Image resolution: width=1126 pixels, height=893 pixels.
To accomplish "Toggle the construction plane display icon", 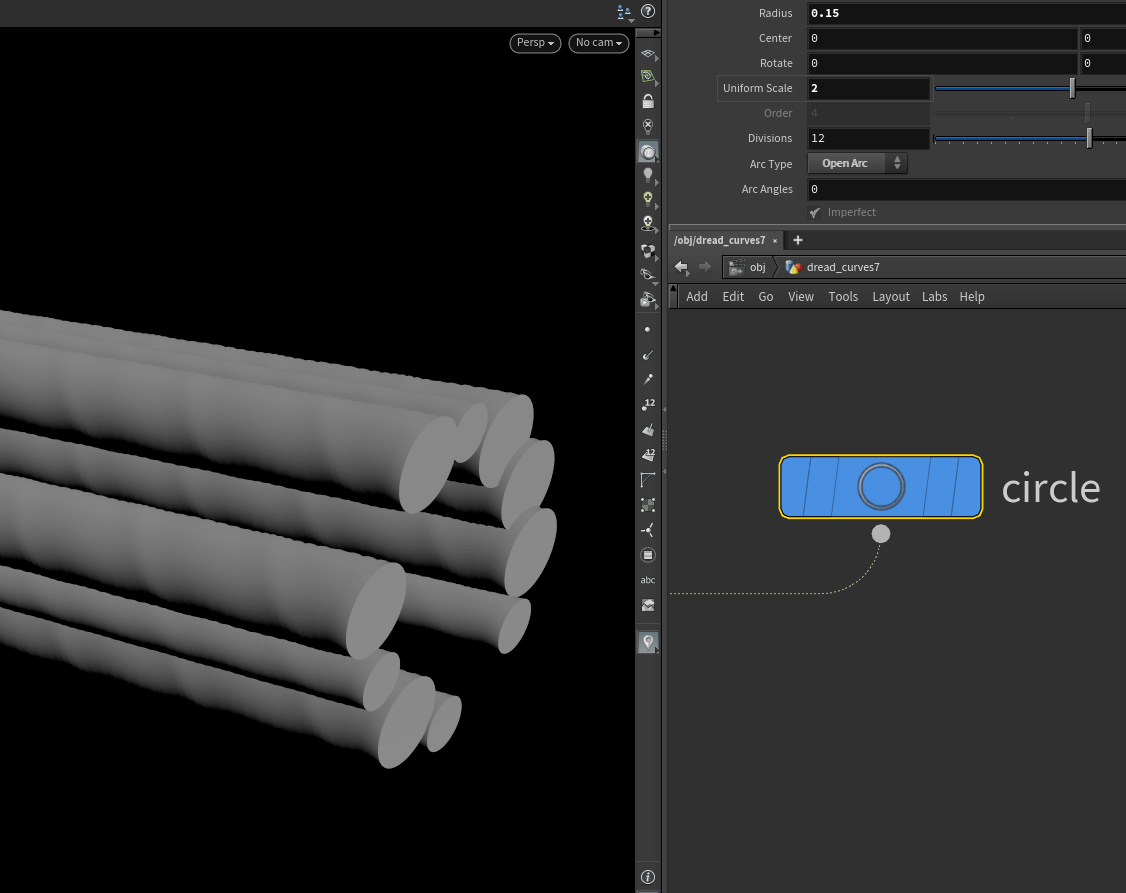I will (x=648, y=54).
